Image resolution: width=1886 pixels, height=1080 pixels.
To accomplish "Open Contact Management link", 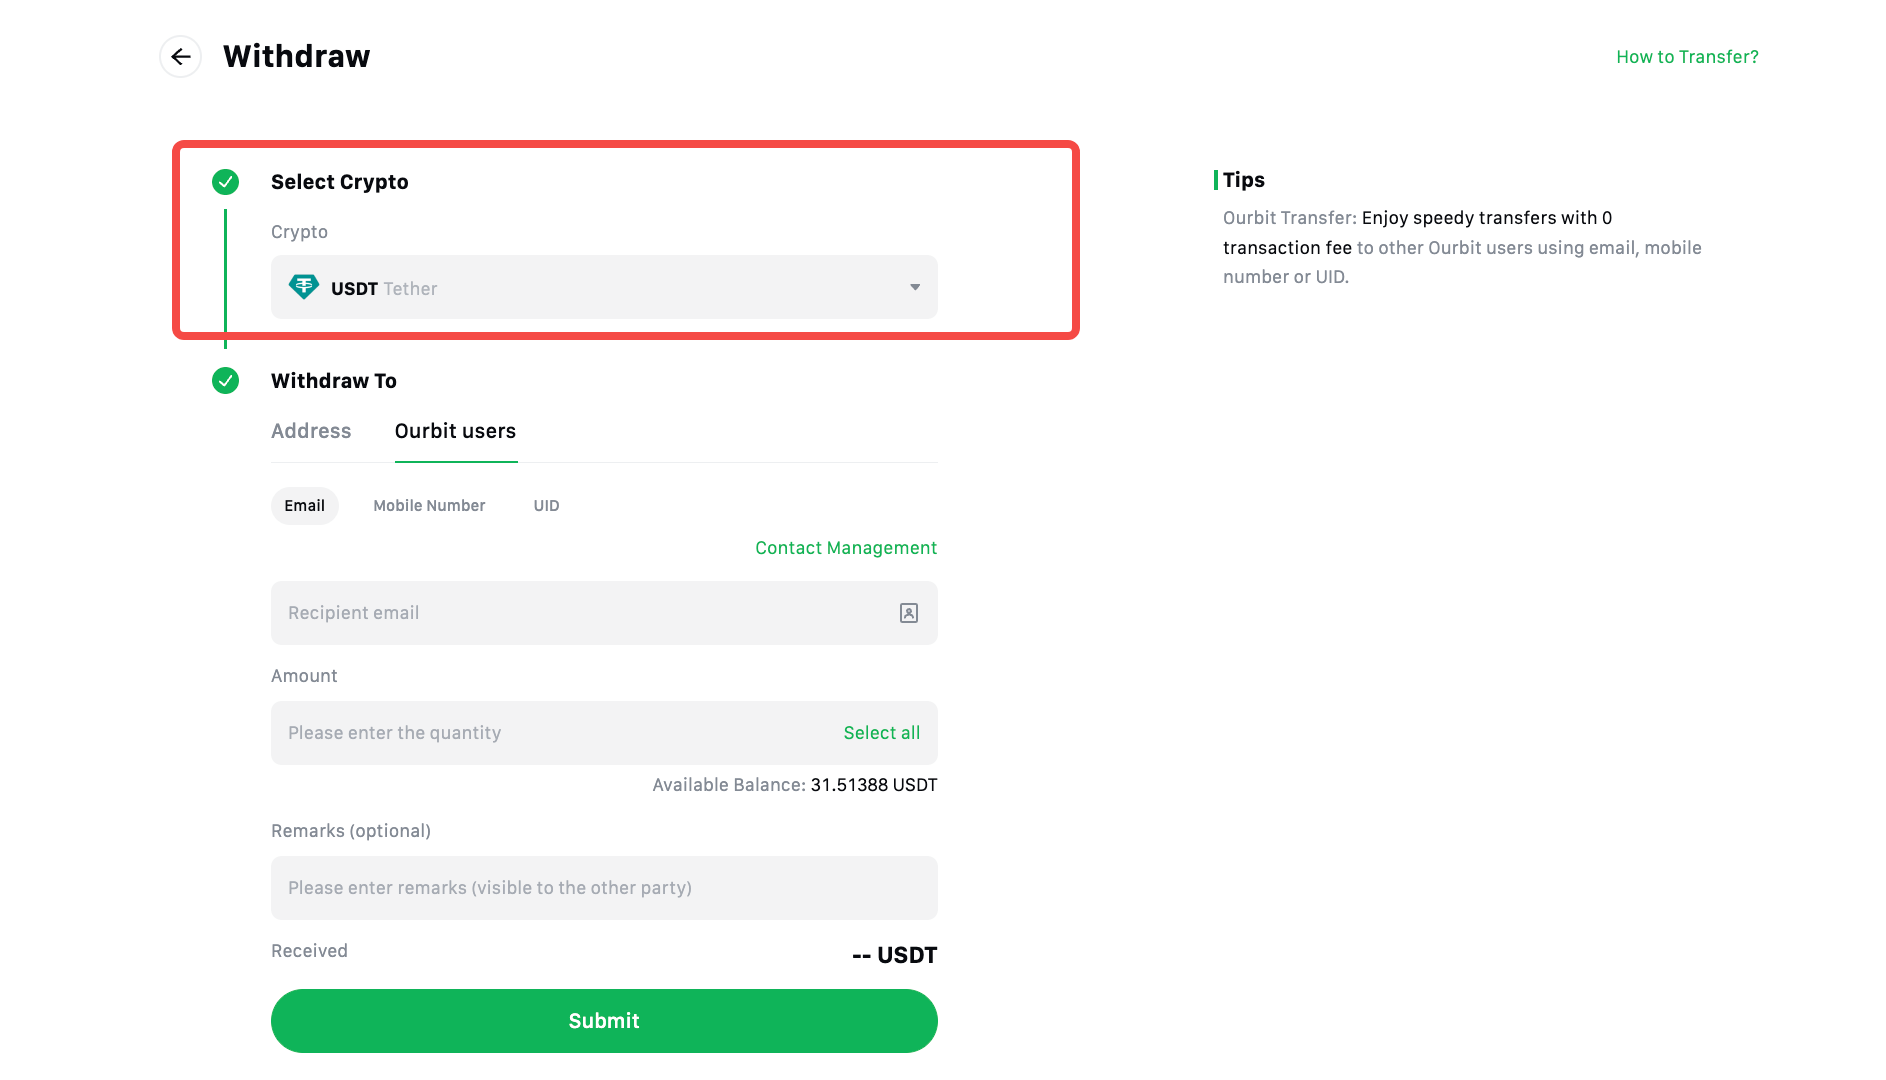I will tap(845, 548).
